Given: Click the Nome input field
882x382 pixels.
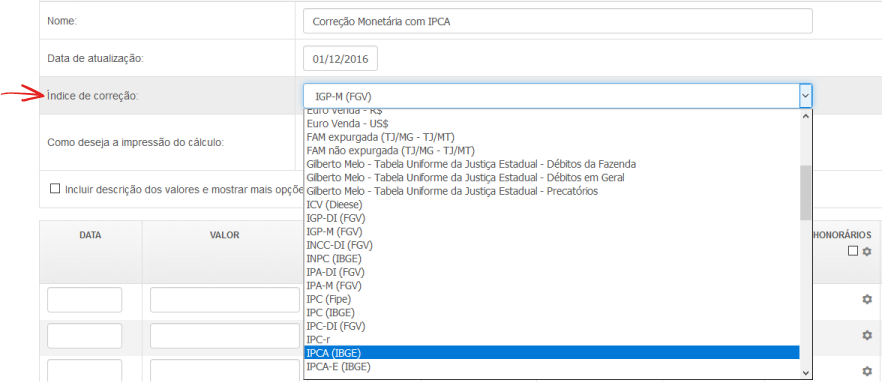Looking at the screenshot, I should point(557,21).
